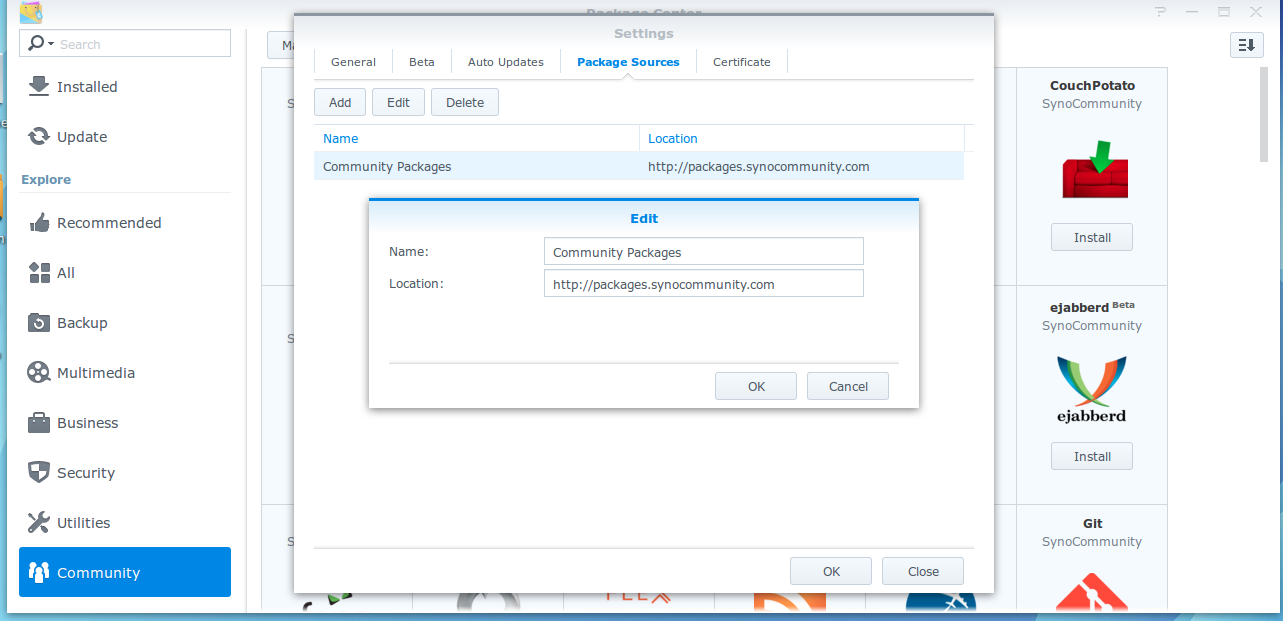Click the Package Center app icon

point(31,13)
